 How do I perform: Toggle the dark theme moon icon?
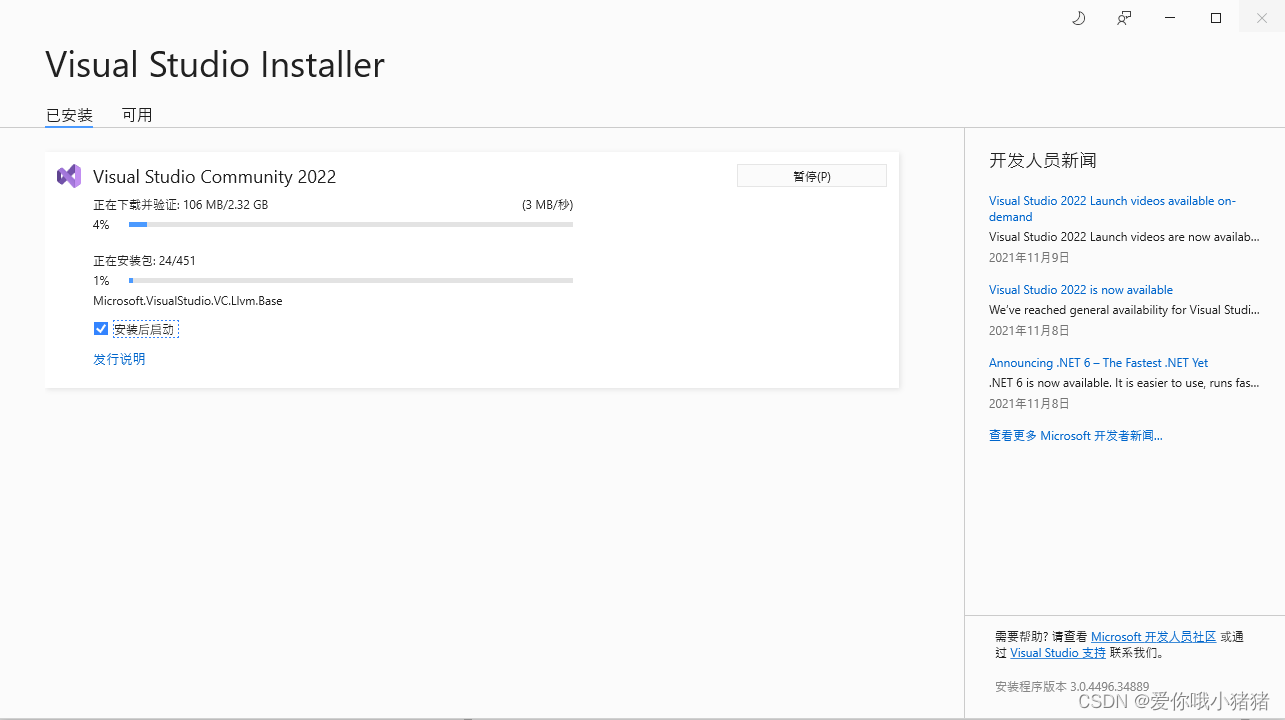[x=1078, y=18]
